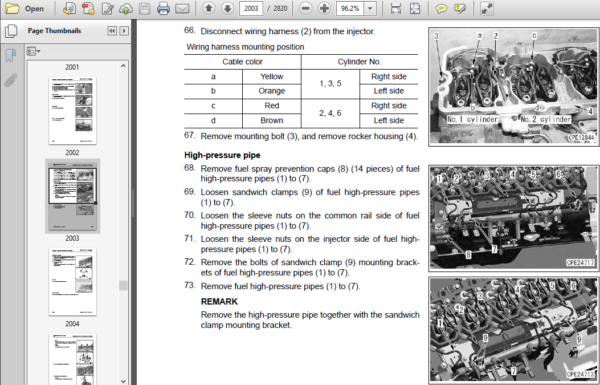The image size is (600, 385).
Task: Open the Attachments paperclip panel
Action: point(11,80)
